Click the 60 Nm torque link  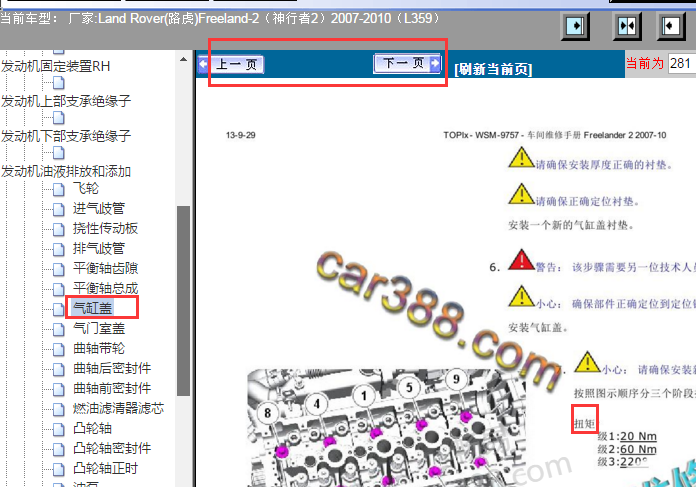pos(638,449)
